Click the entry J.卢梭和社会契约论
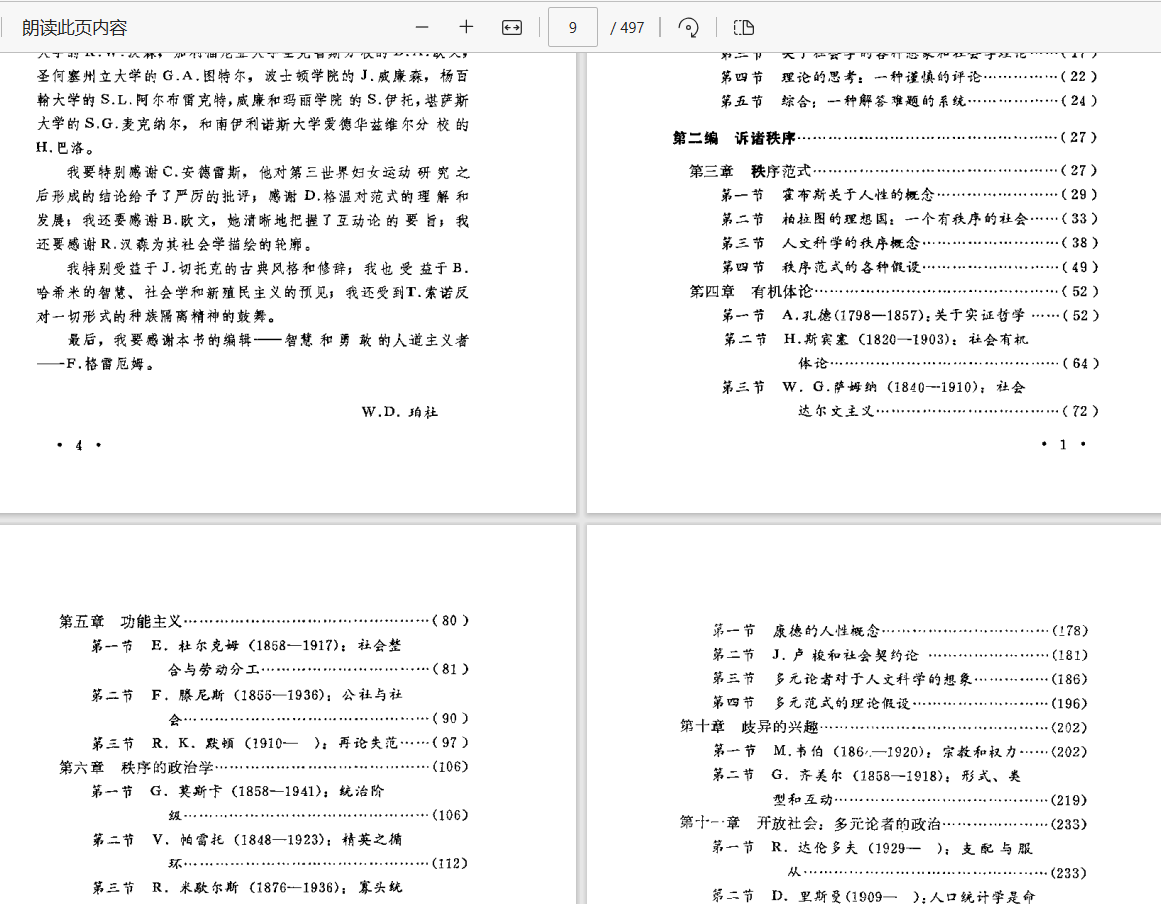Image resolution: width=1161 pixels, height=904 pixels. click(900, 655)
